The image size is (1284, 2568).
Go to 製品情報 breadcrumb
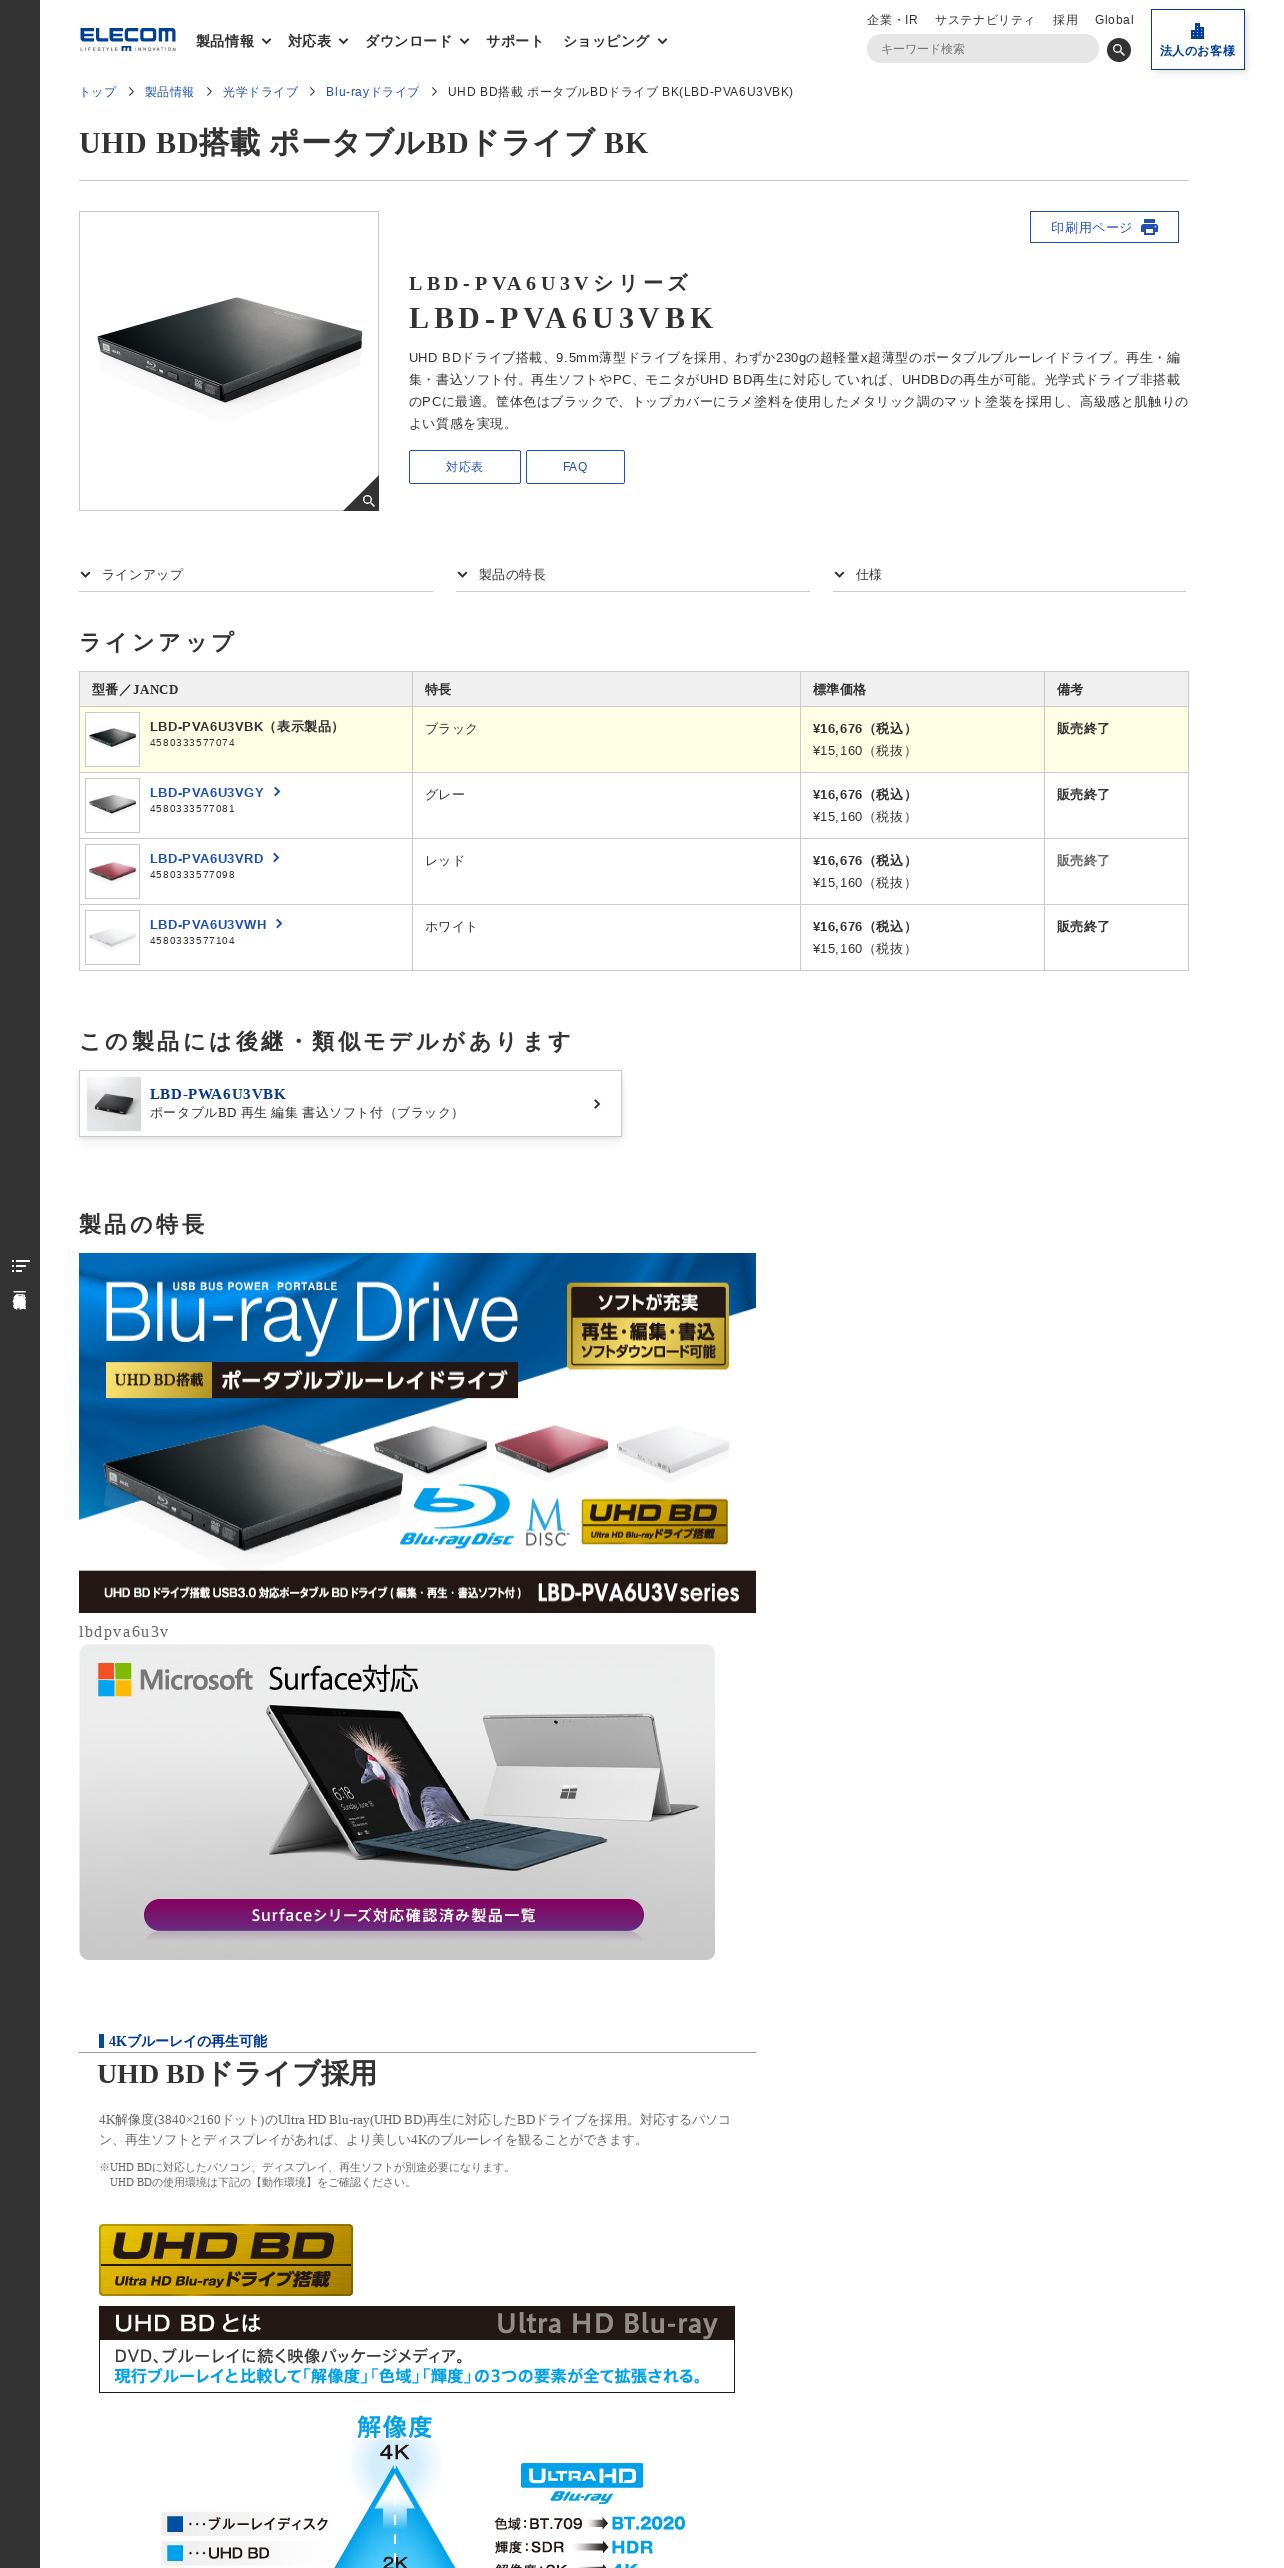[x=169, y=92]
